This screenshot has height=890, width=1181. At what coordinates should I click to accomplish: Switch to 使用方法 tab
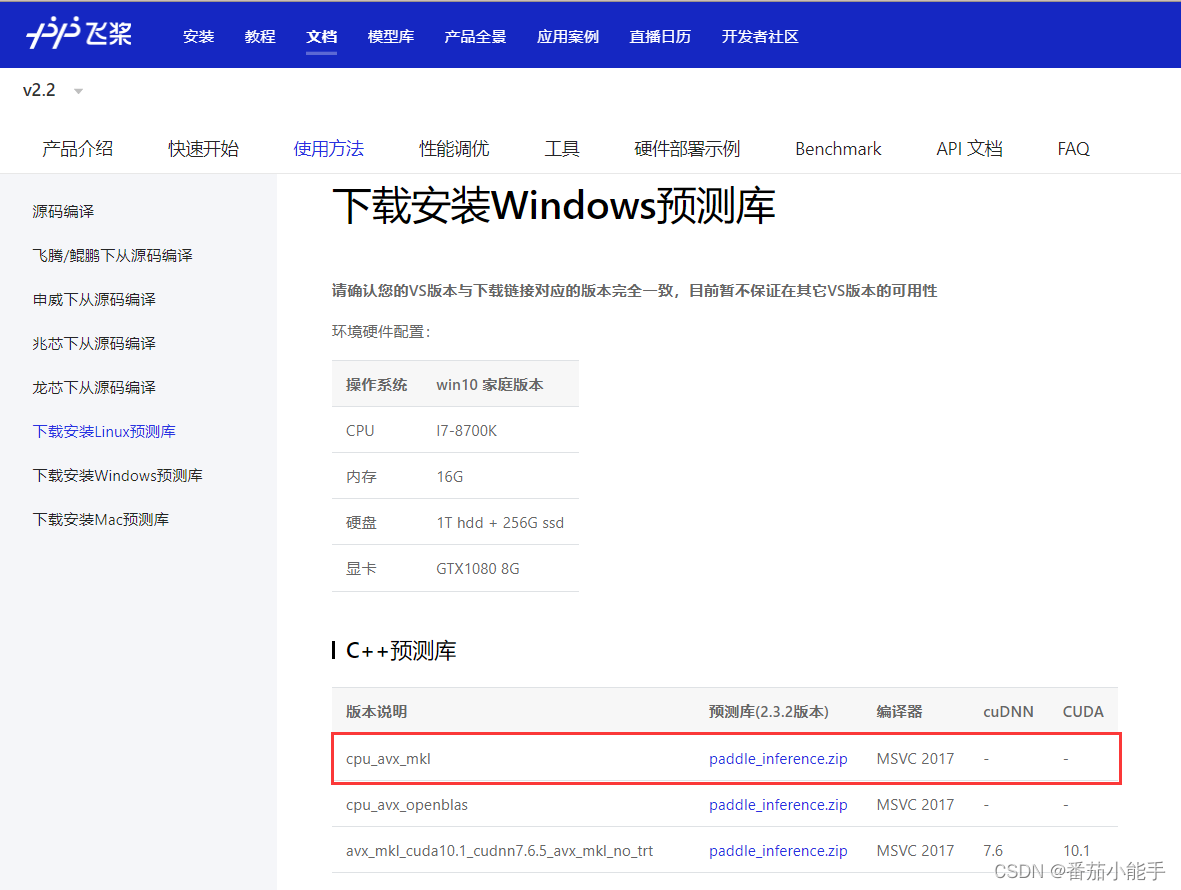tap(328, 148)
